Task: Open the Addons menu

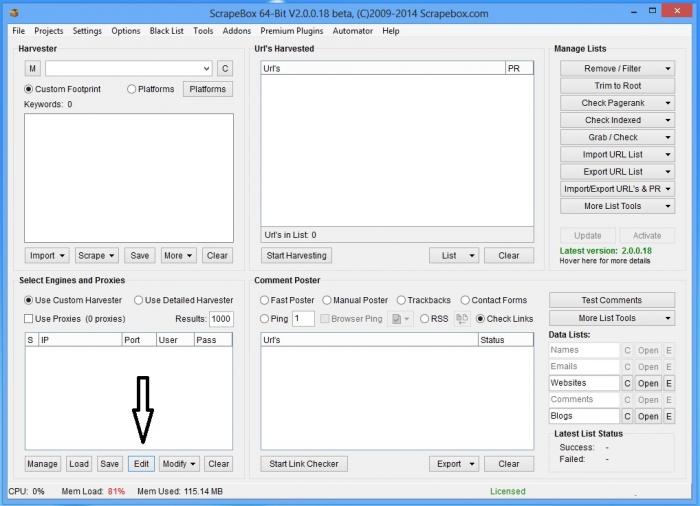Action: coord(237,31)
